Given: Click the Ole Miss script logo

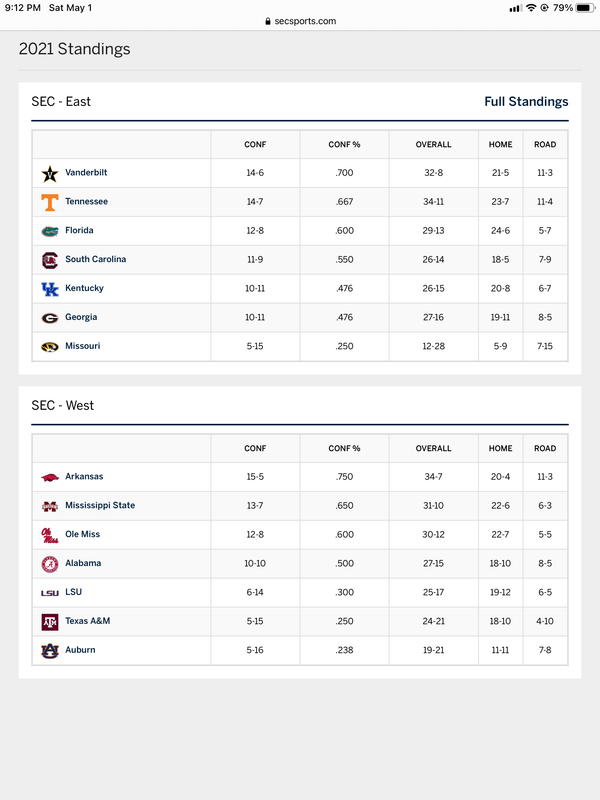Looking at the screenshot, I should pyautogui.click(x=49, y=535).
